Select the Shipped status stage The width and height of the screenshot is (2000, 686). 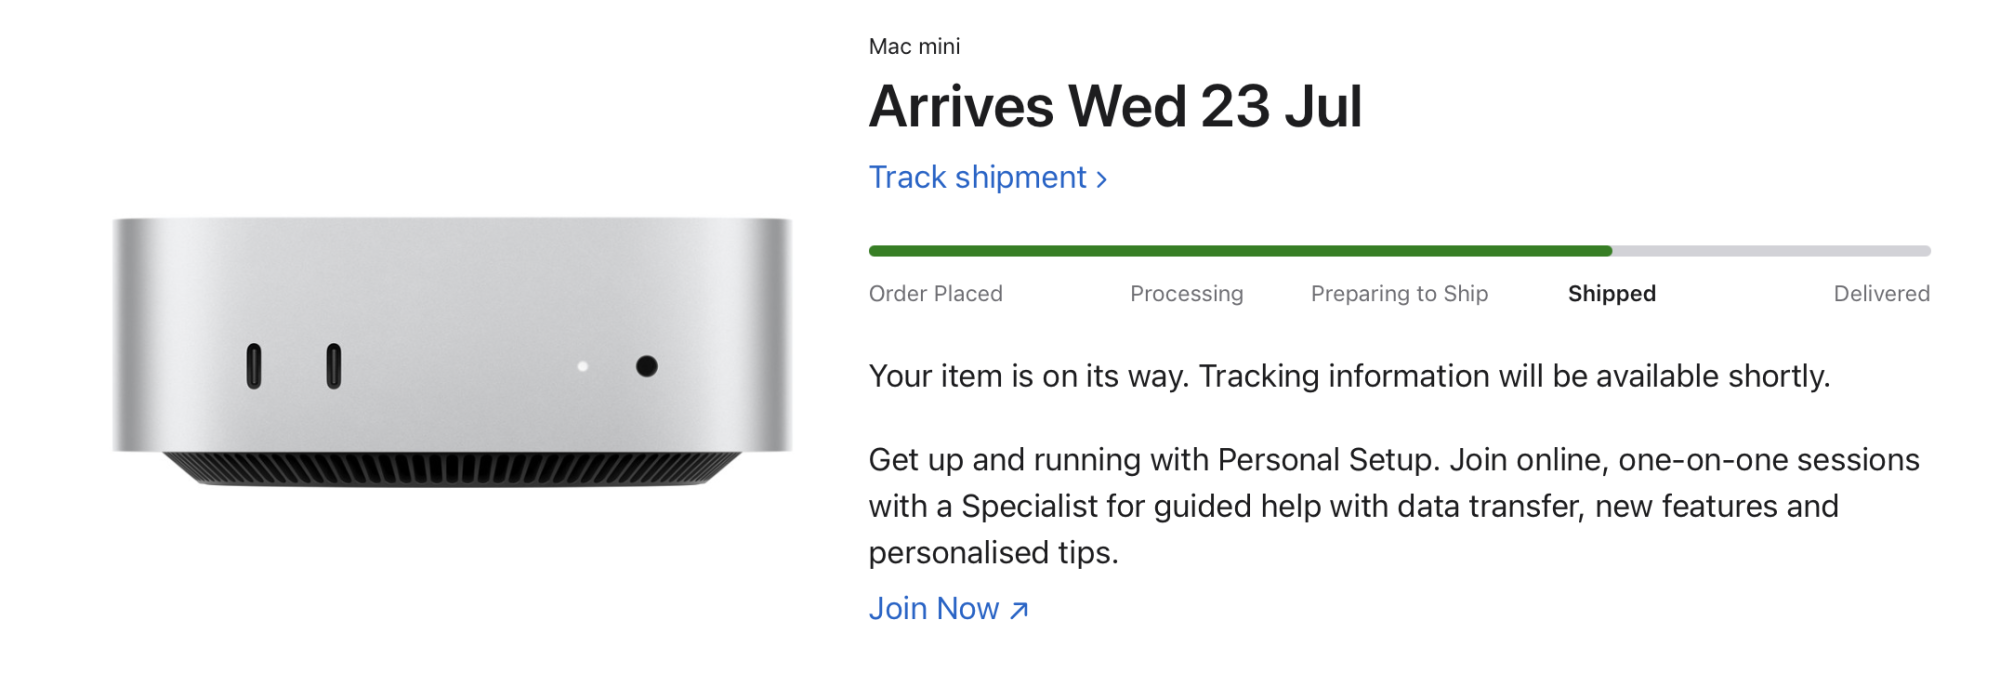click(1610, 293)
